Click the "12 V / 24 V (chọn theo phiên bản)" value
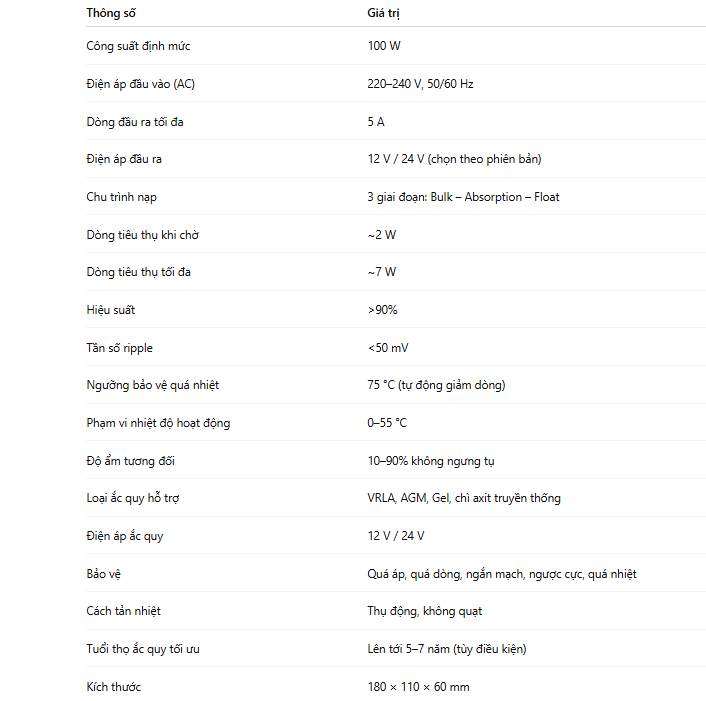706x701 pixels. coord(454,159)
